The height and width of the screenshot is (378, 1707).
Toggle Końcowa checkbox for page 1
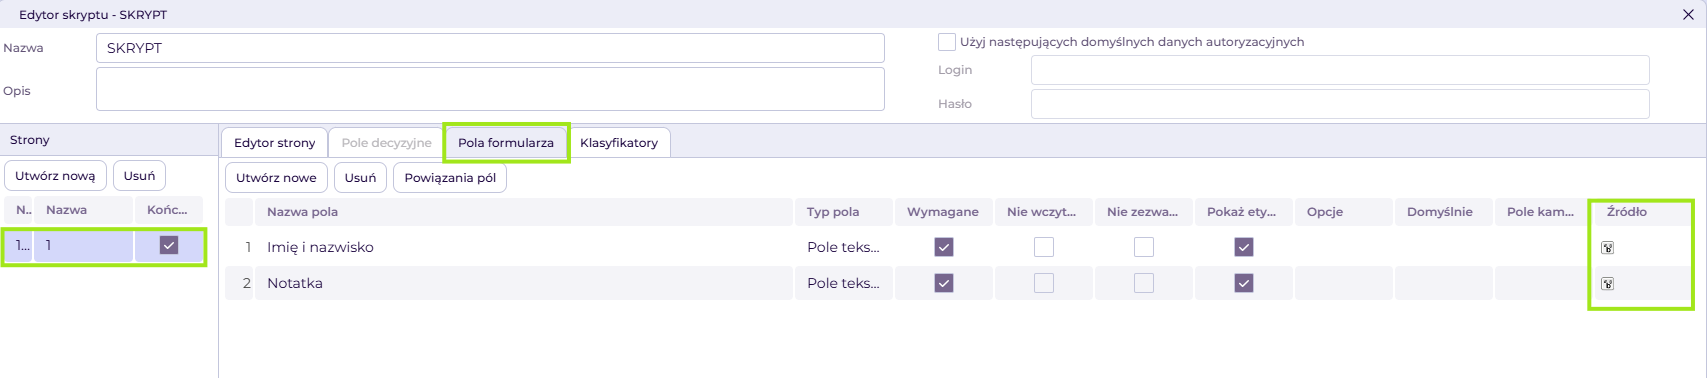pyautogui.click(x=169, y=245)
